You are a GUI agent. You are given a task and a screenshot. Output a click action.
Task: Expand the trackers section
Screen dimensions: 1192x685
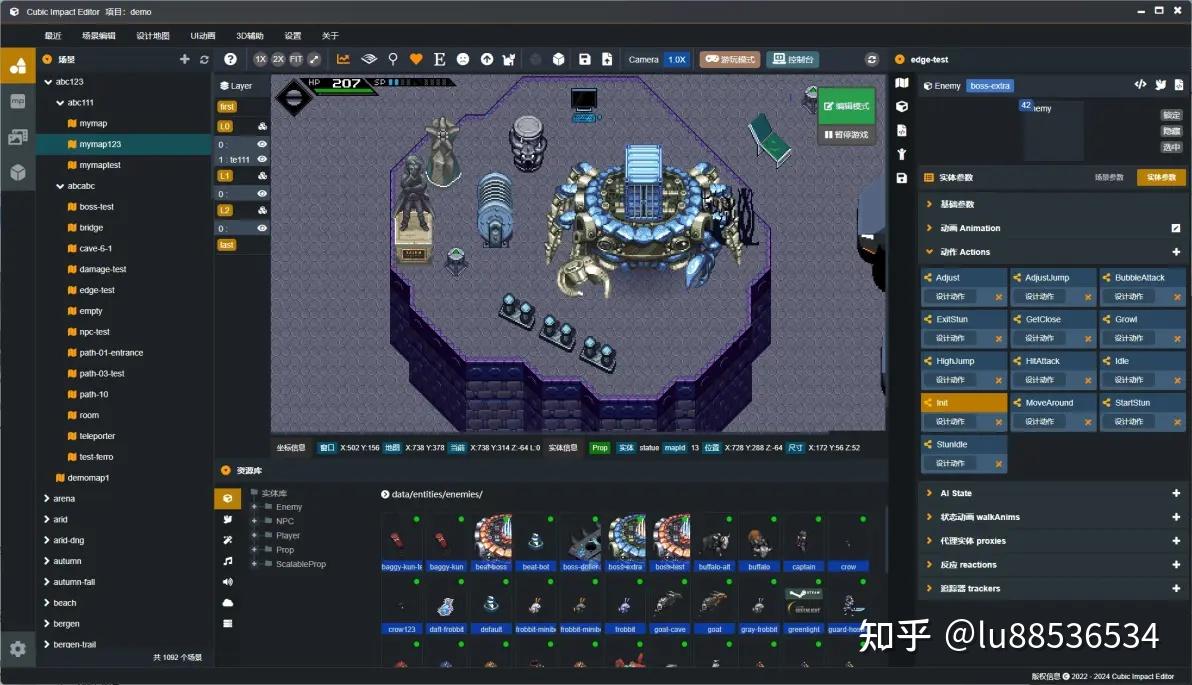point(929,588)
